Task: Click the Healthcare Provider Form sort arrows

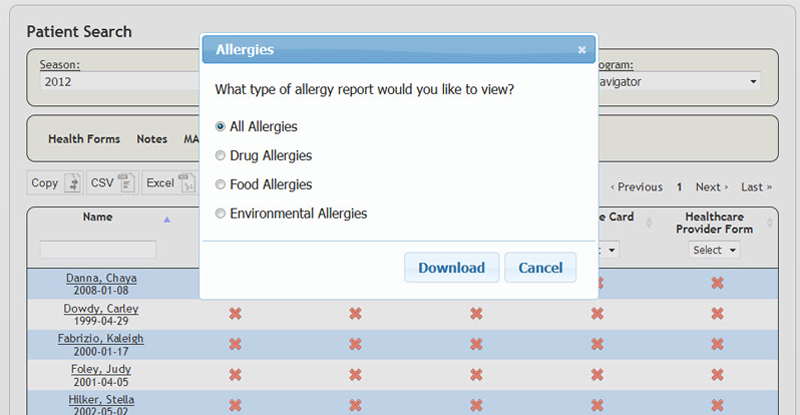Action: (770, 223)
